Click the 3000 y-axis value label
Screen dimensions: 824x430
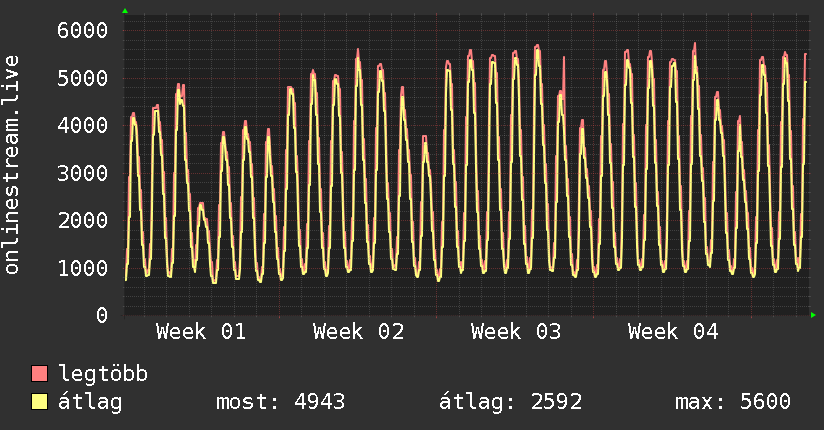point(81,173)
